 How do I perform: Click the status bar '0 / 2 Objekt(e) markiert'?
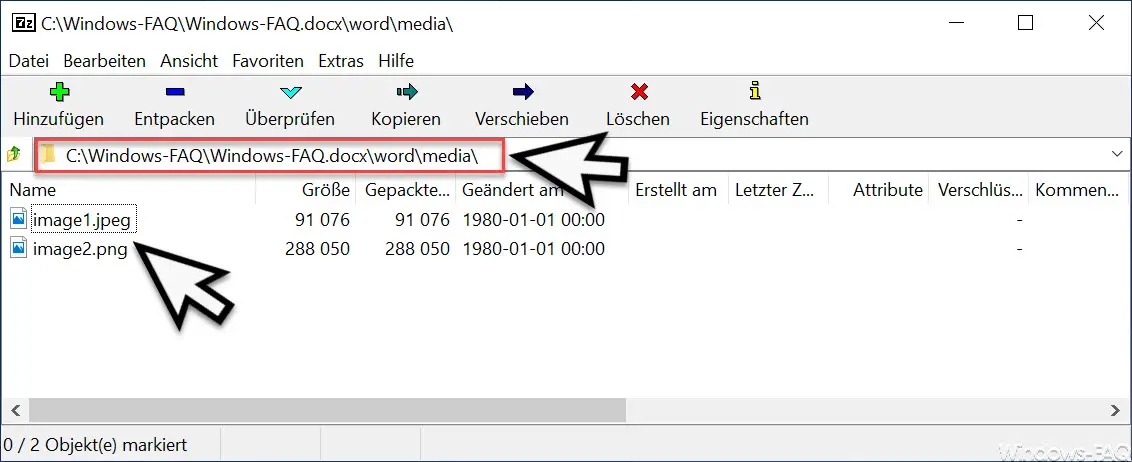tap(96, 445)
